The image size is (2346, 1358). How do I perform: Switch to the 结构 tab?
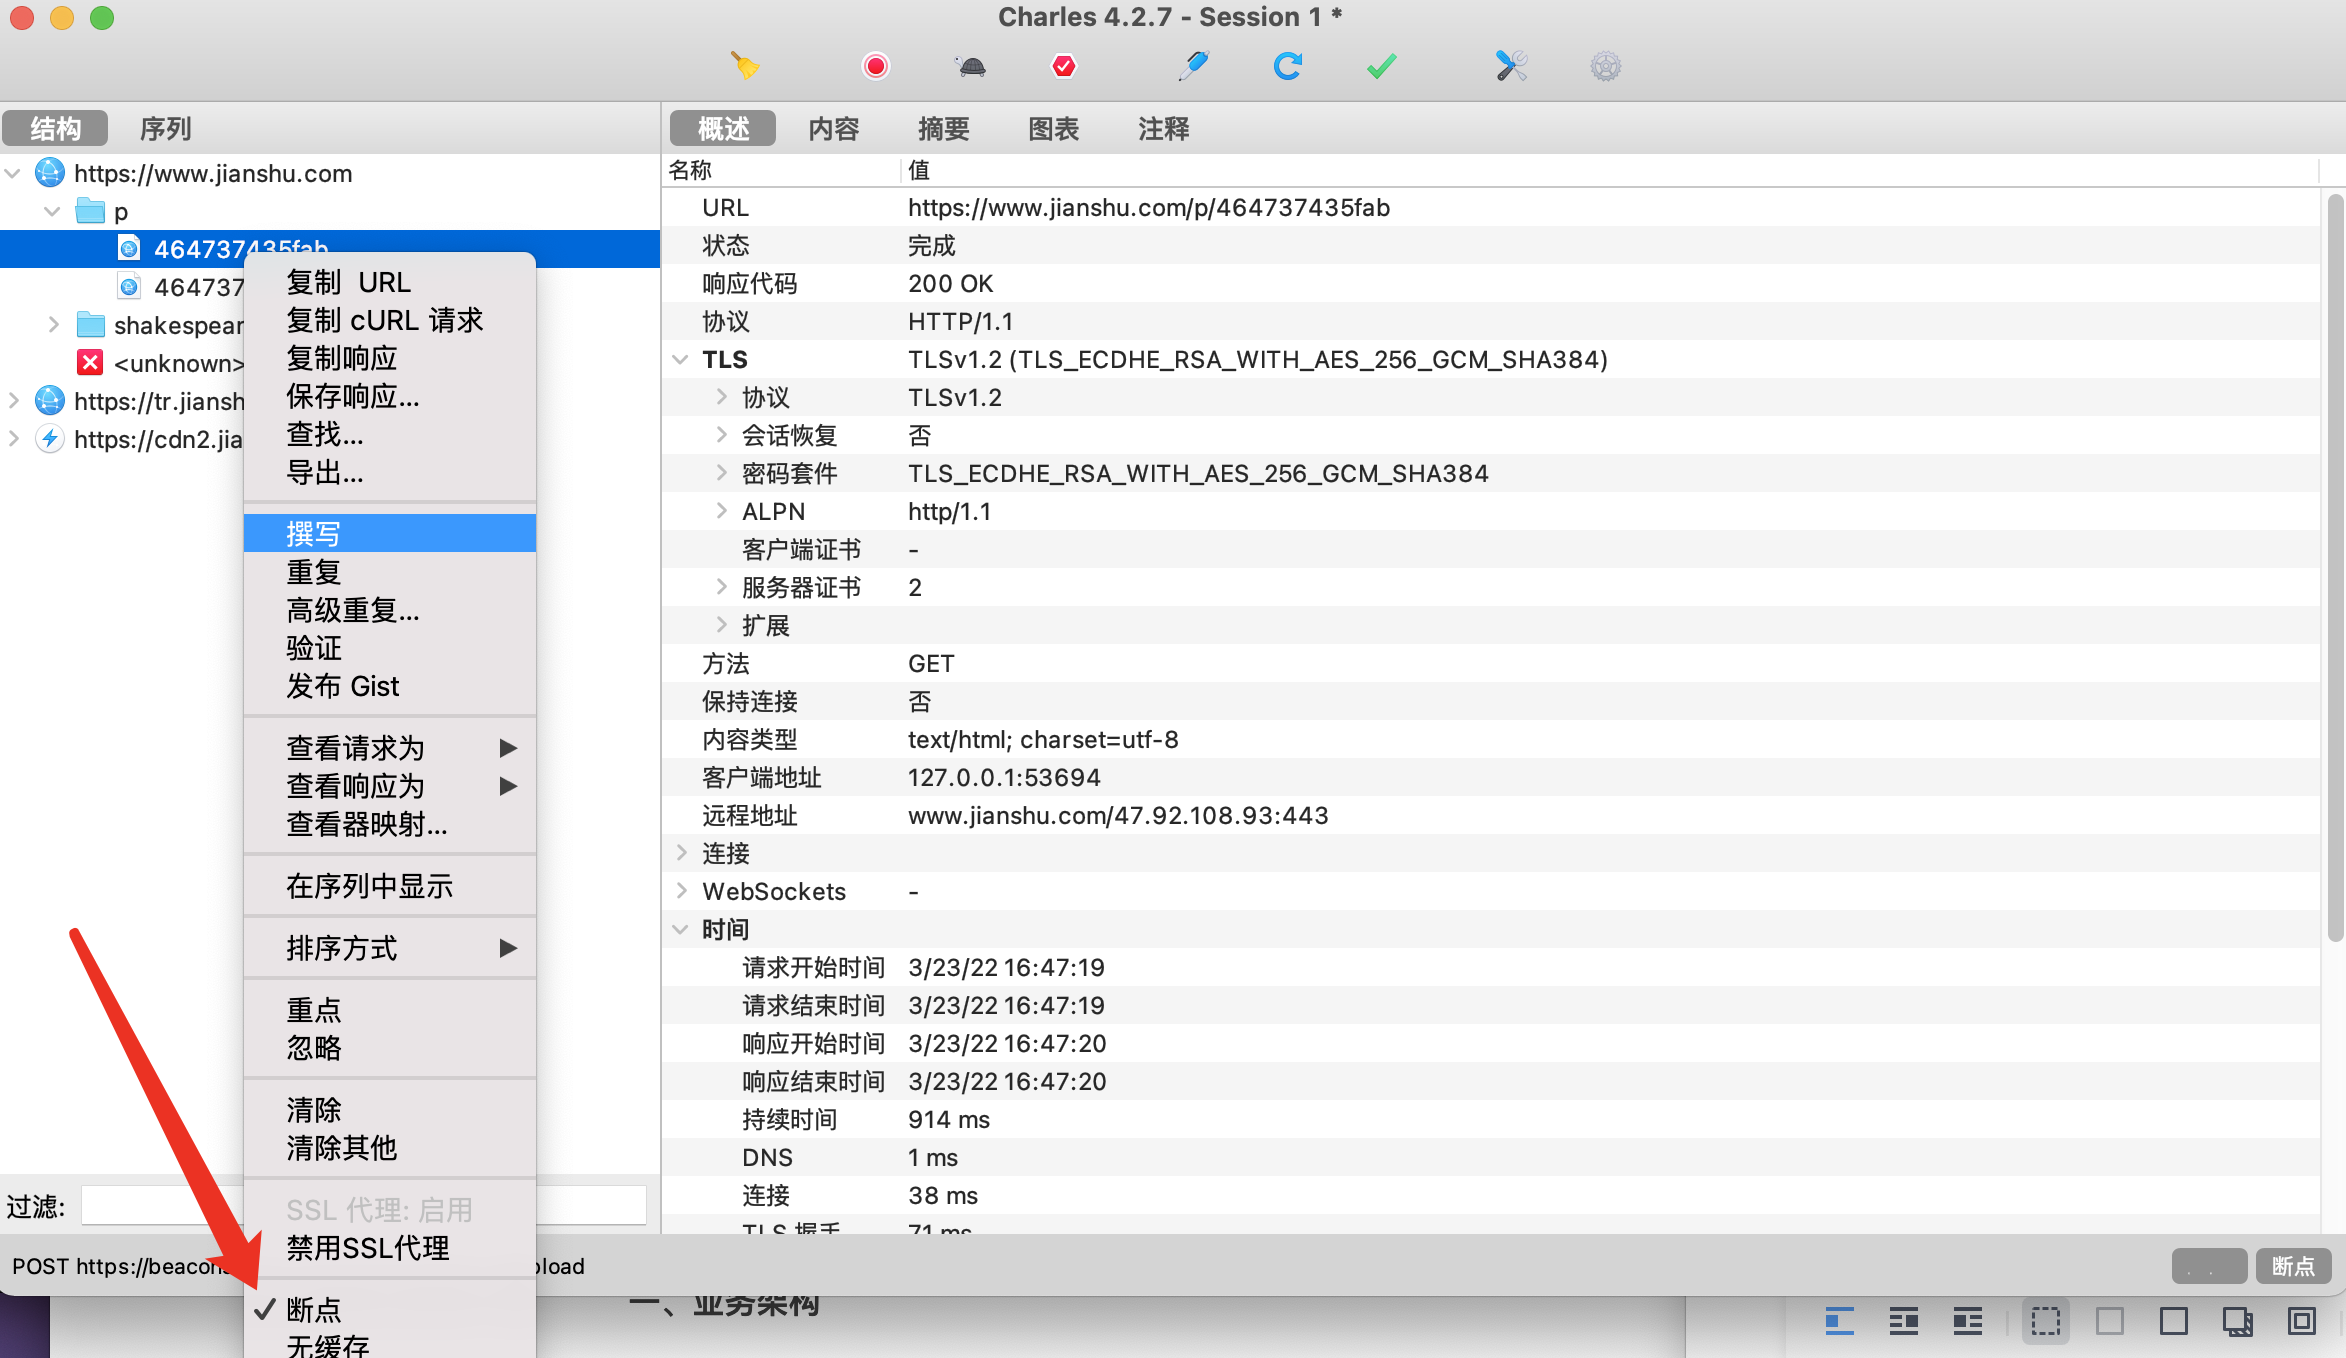point(55,128)
